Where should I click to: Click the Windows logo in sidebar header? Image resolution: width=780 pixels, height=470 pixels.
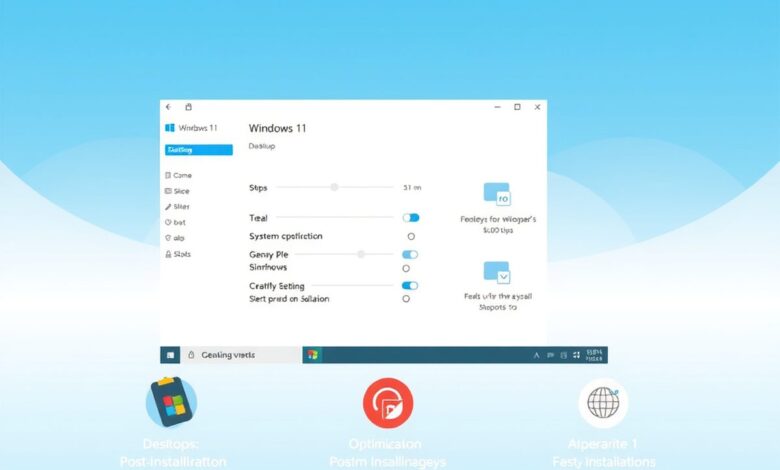tap(170, 128)
